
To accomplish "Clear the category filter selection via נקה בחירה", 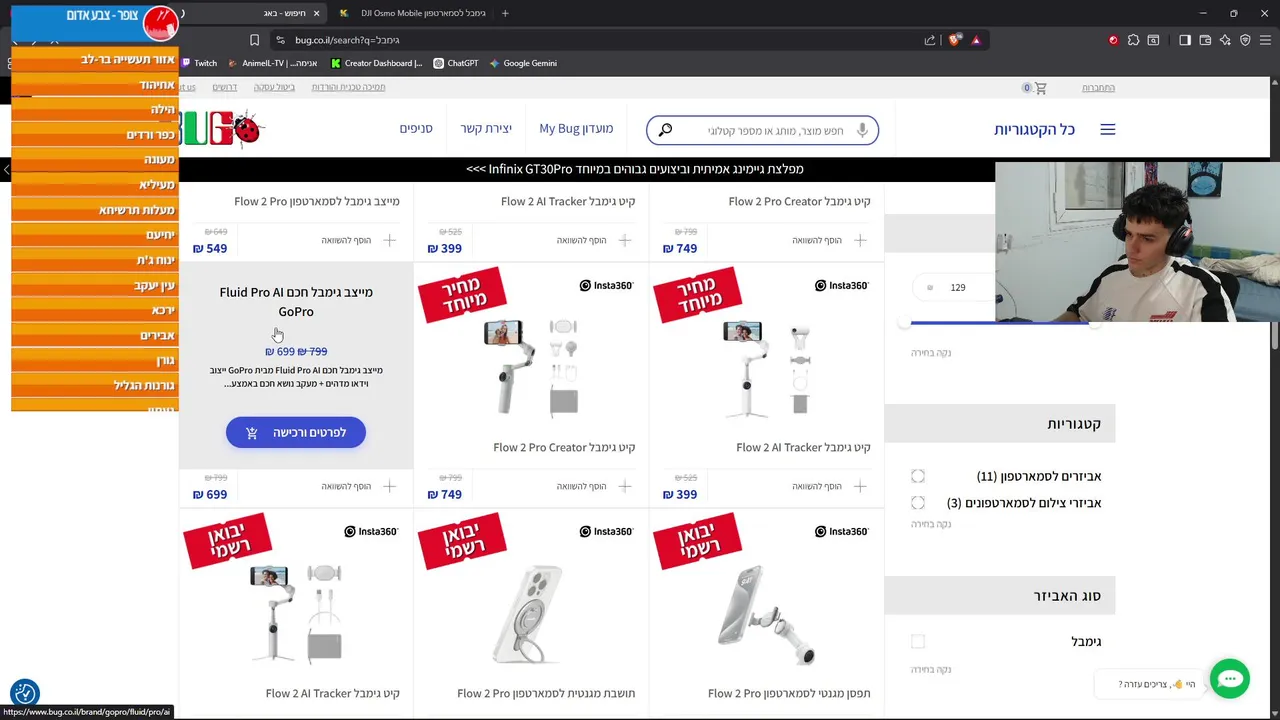I will pos(931,524).
